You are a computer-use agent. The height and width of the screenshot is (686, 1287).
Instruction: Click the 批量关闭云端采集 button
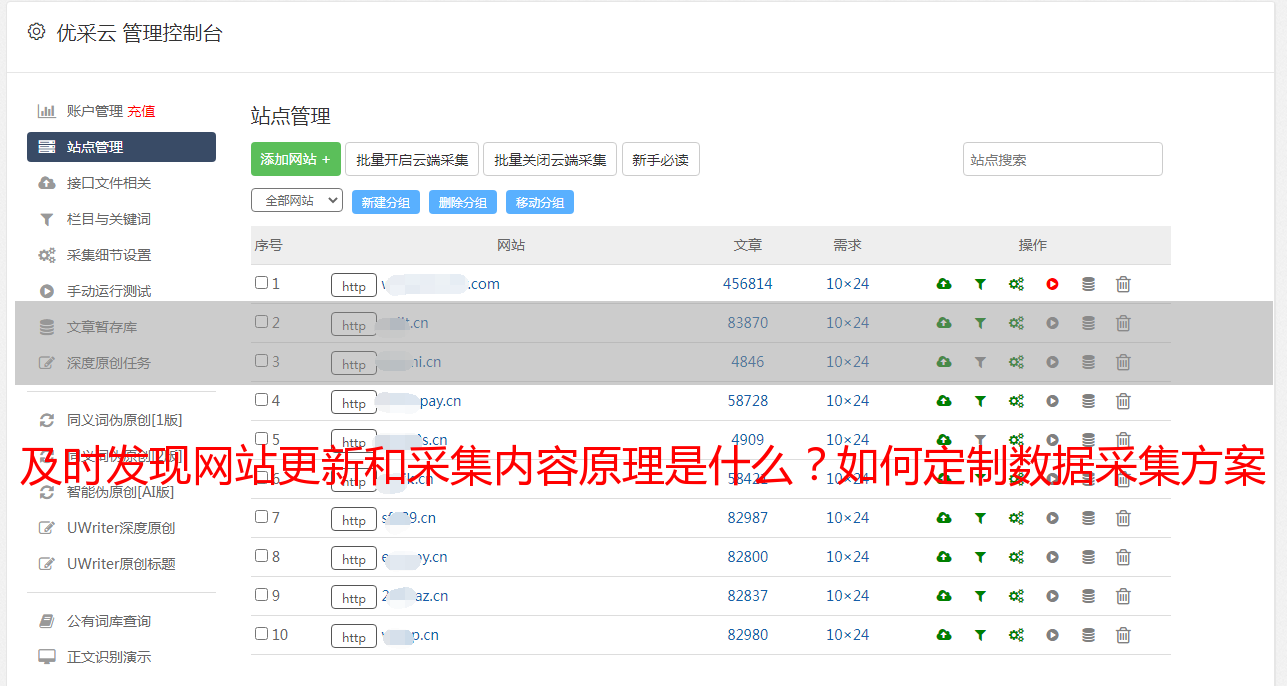pos(550,159)
